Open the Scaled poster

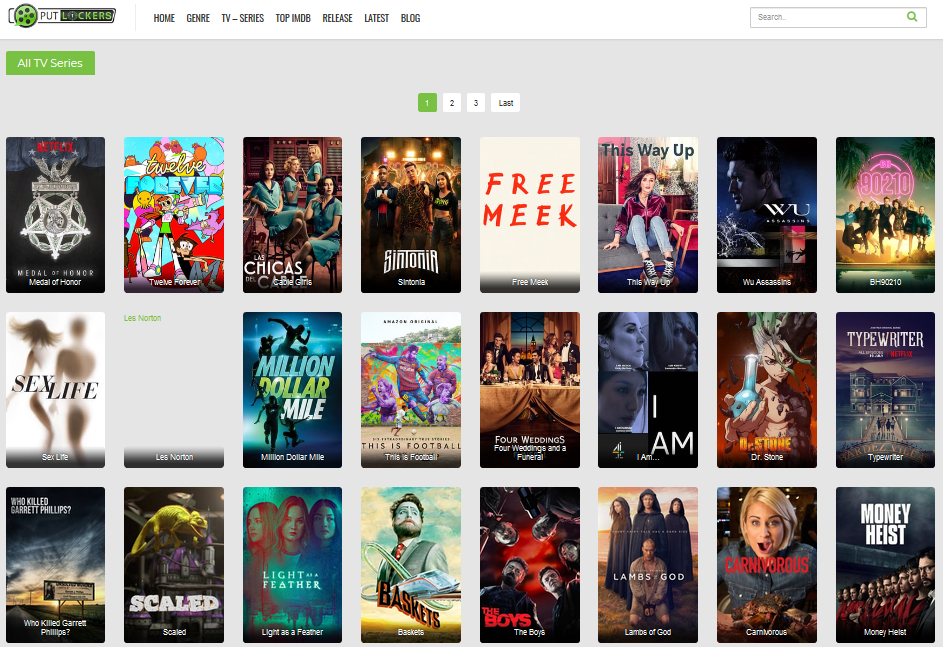[x=174, y=565]
